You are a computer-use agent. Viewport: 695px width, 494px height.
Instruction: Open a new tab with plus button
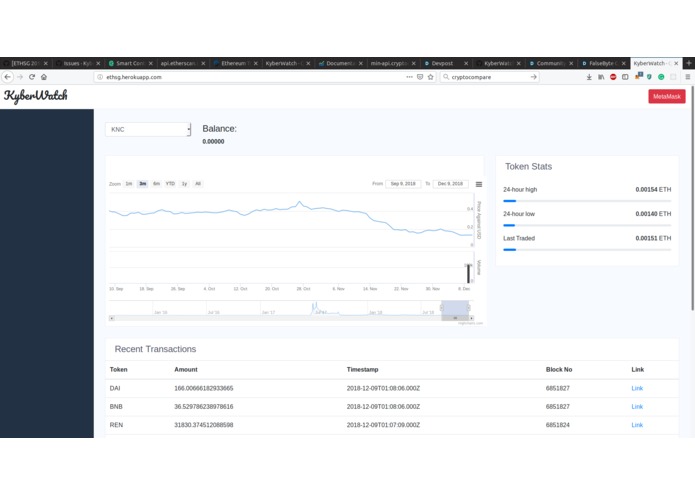pyautogui.click(x=689, y=63)
